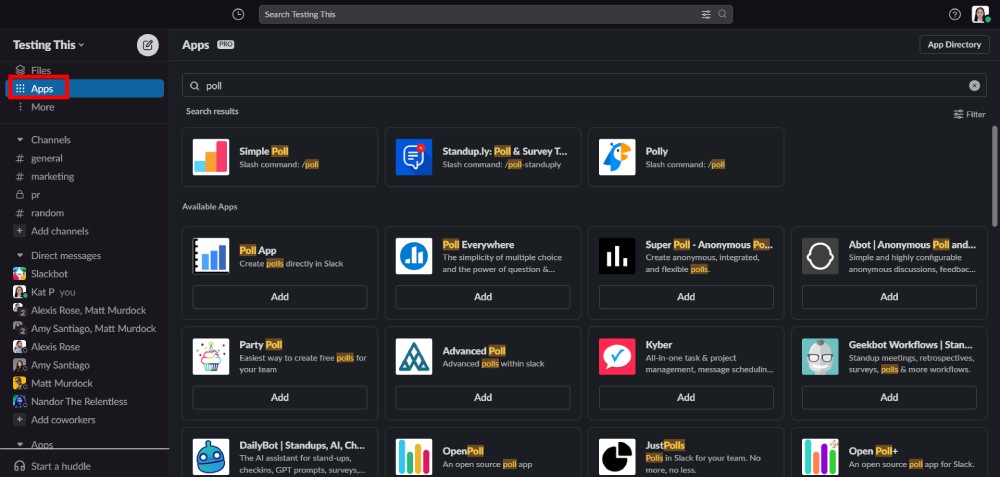Collapse the Channels section

click(x=20, y=140)
